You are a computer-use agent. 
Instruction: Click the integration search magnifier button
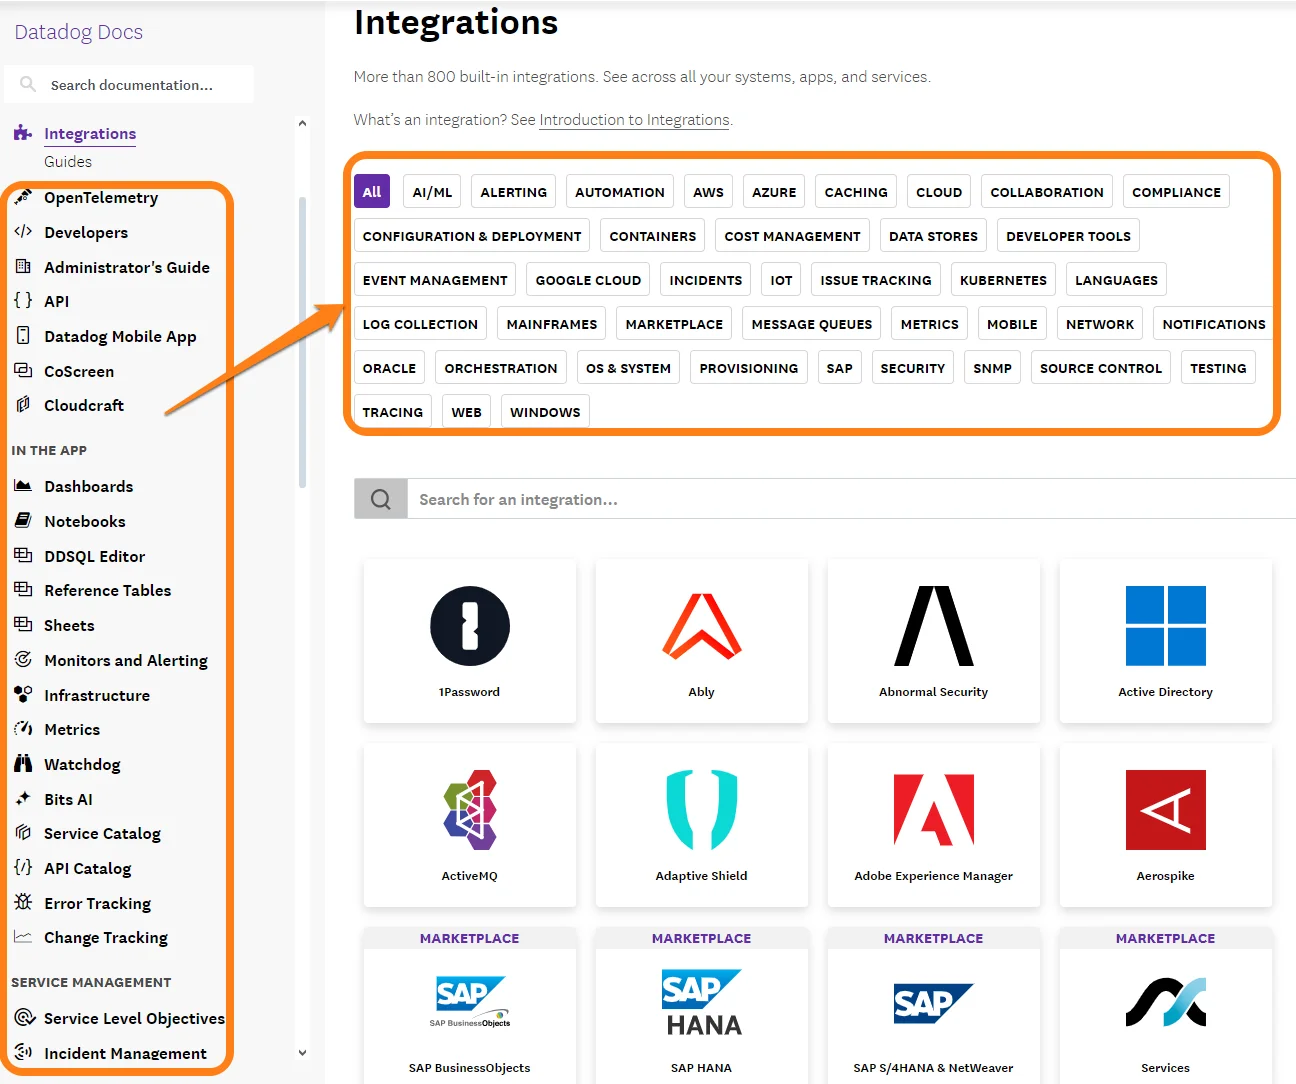[380, 499]
